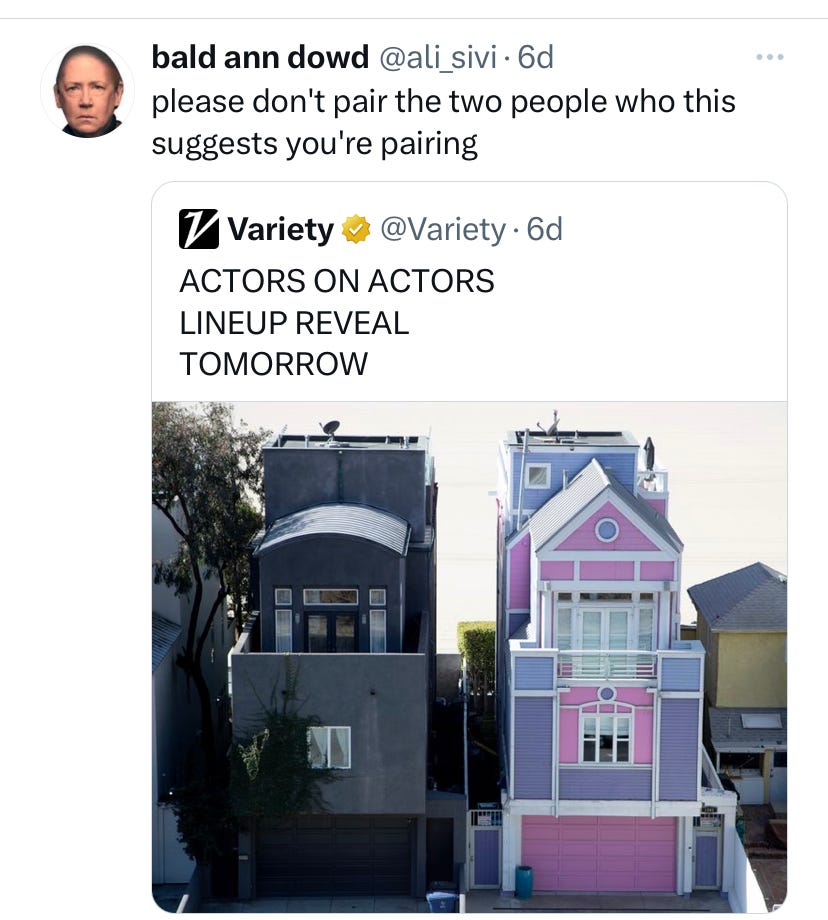Viewport: 828px width, 920px height.
Task: Click the pink garage door in the photo
Action: pyautogui.click(x=599, y=854)
